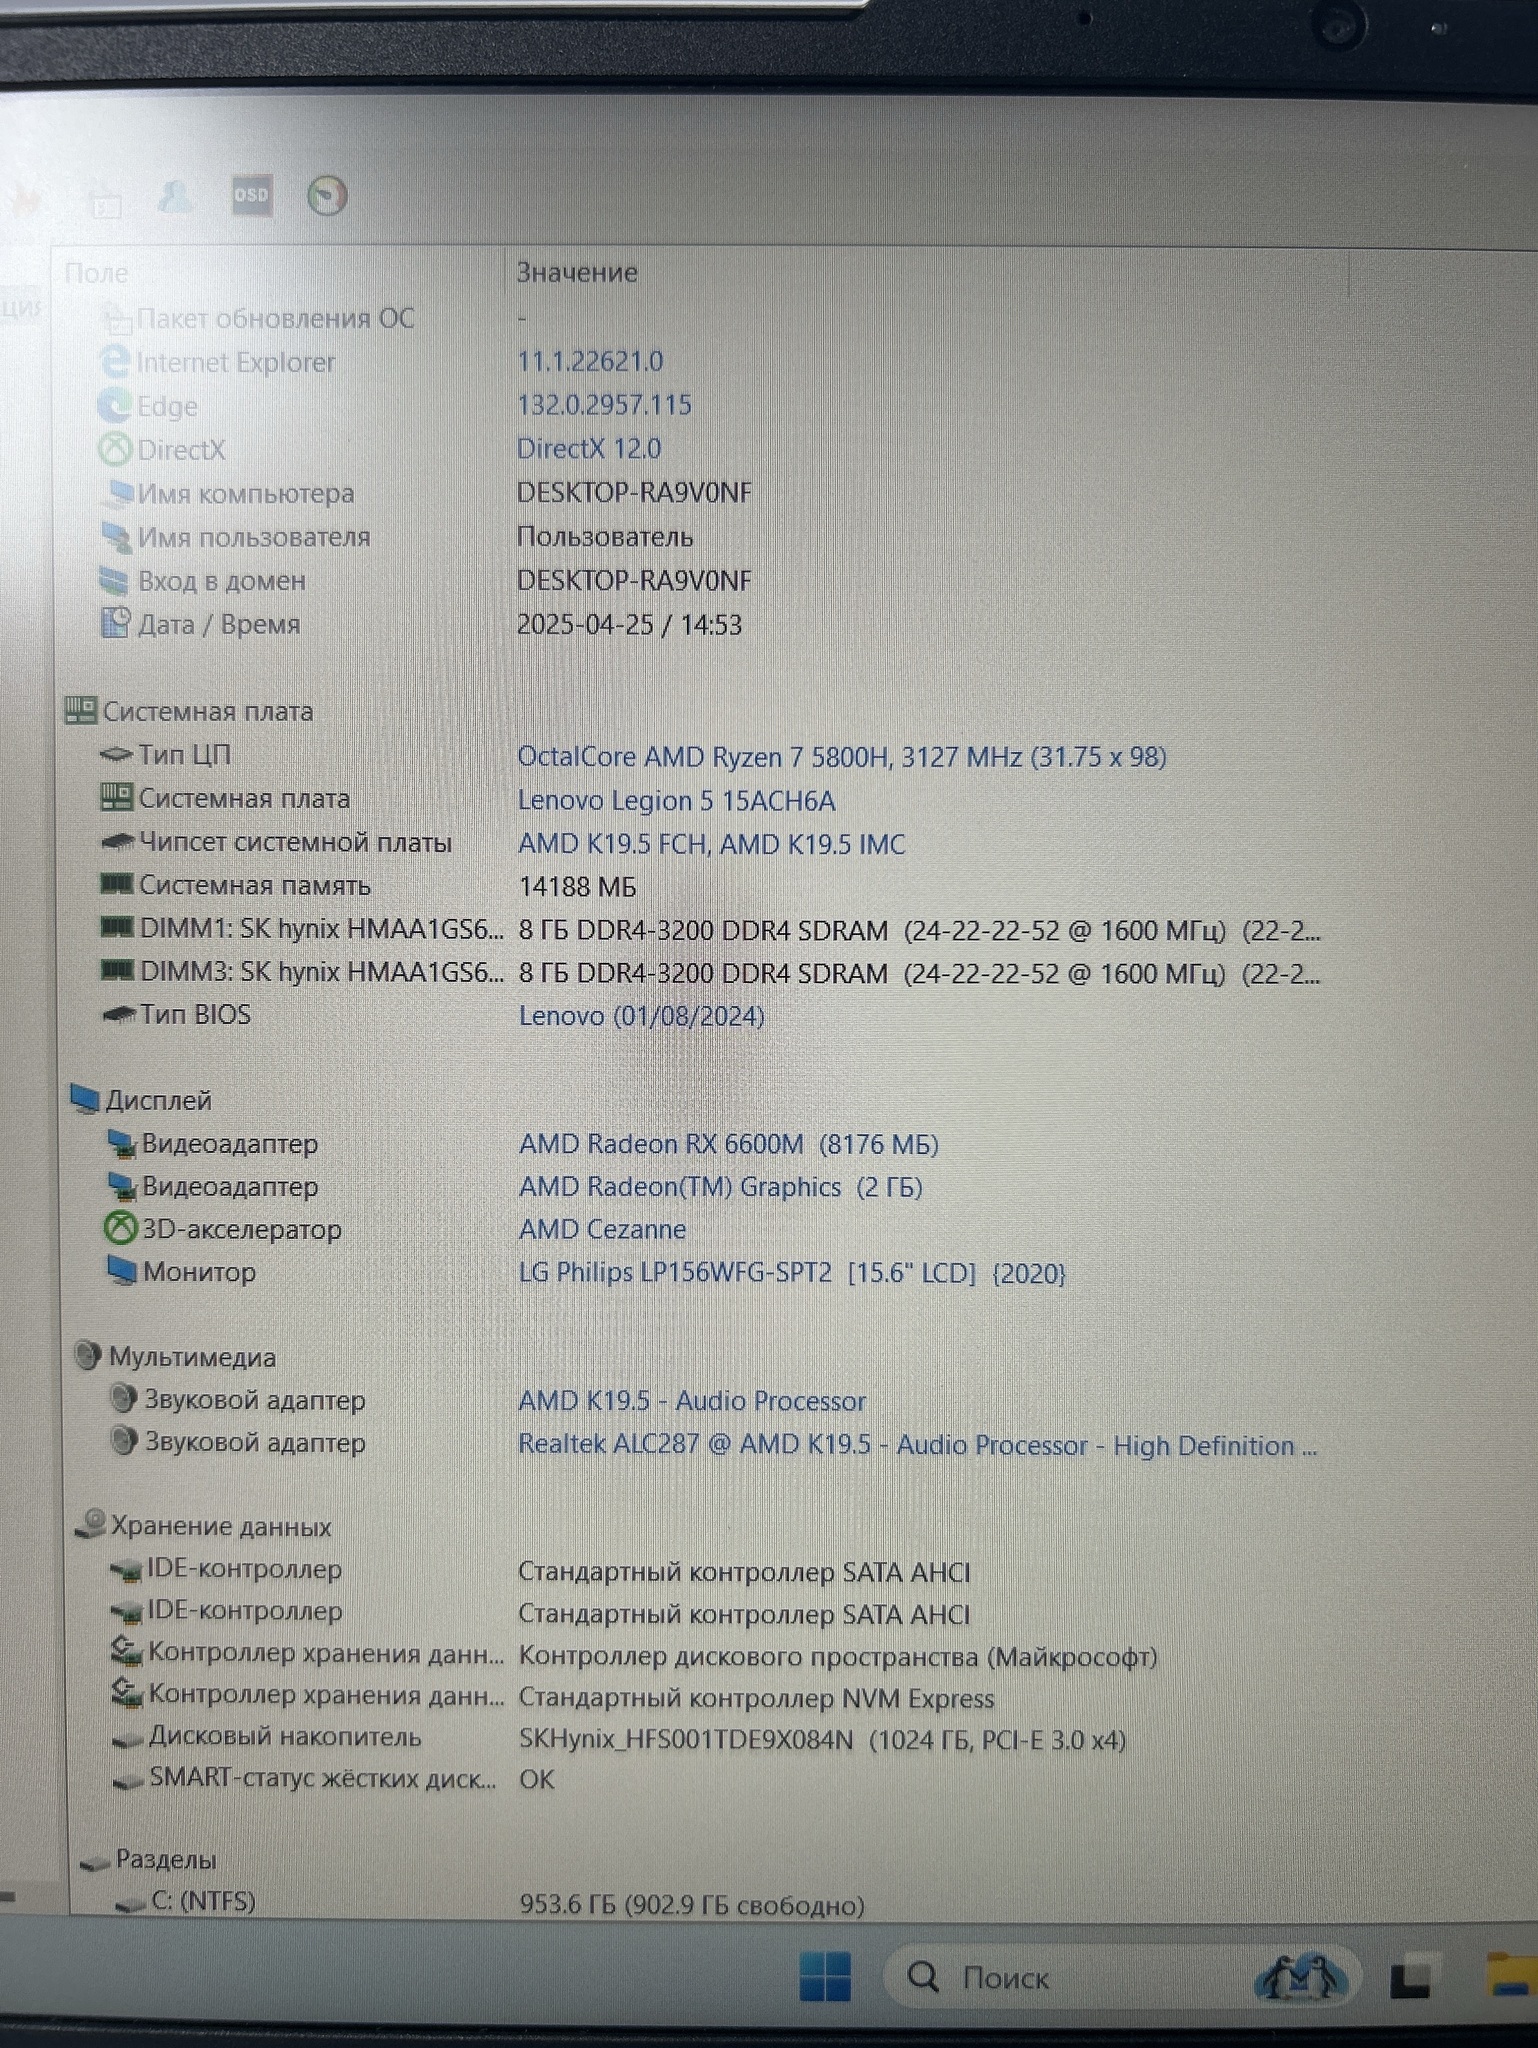This screenshot has height=2048, width=1538.
Task: Open the LG Philips LP156WFG-SPT2 monitor link
Action: click(793, 1273)
